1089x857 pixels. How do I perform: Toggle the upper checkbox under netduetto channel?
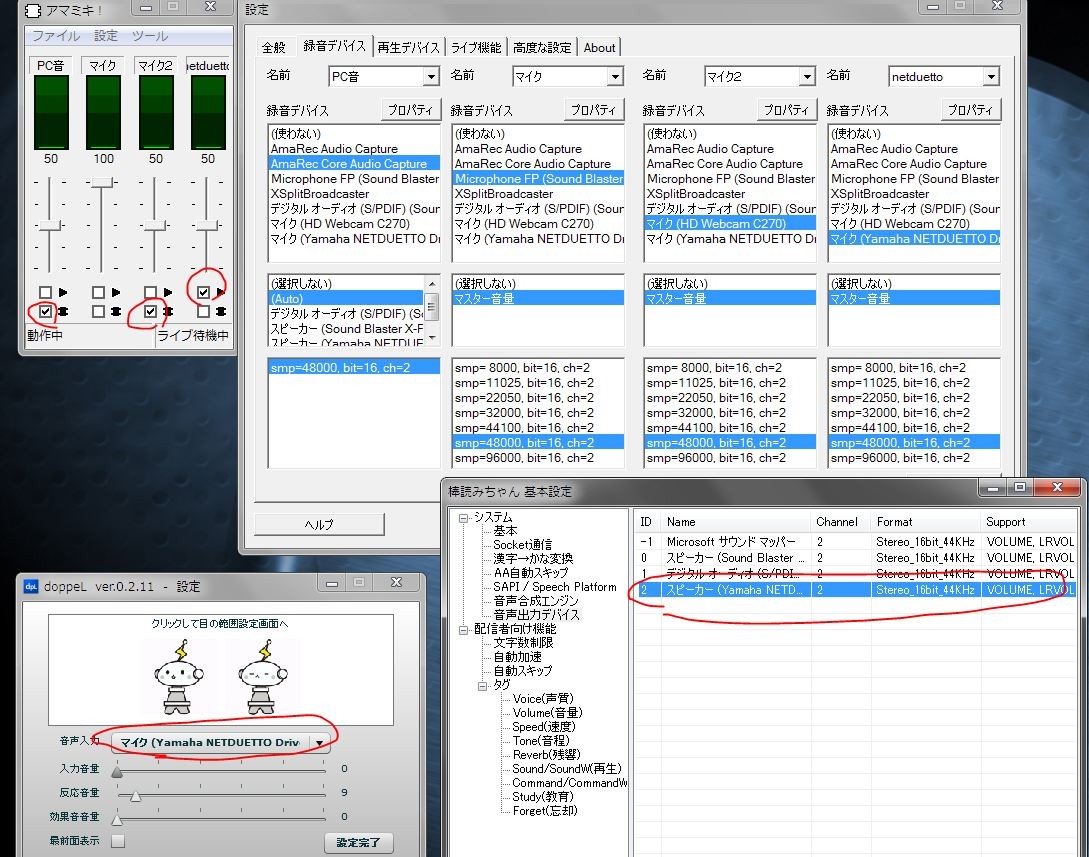click(x=204, y=293)
